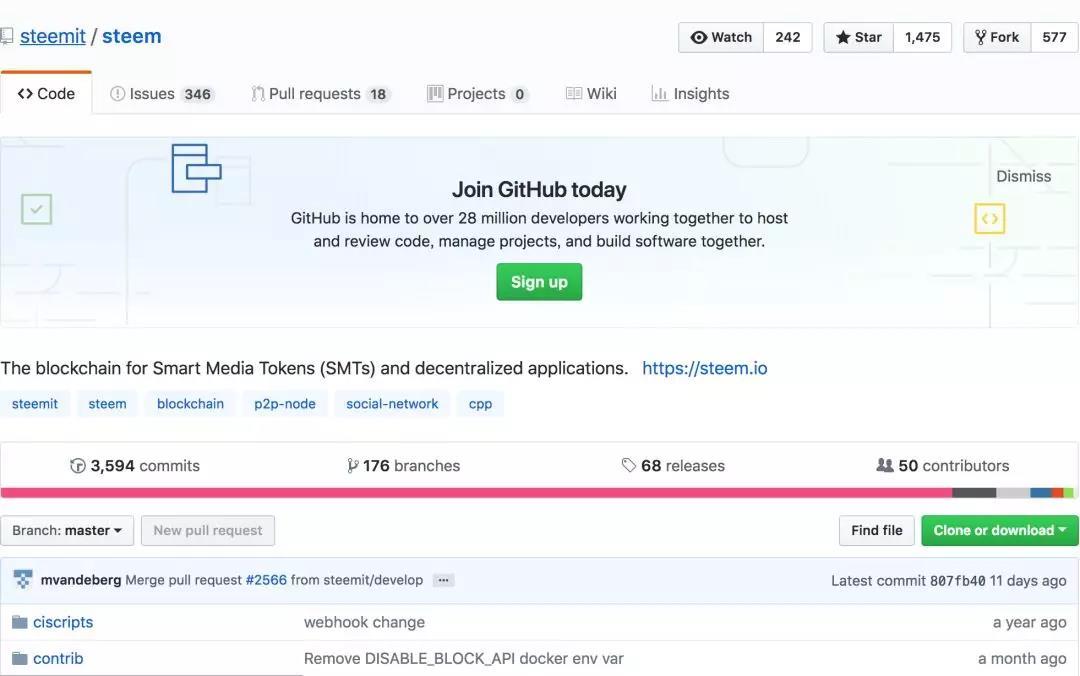Dismiss the Join GitHub banner
Image resolution: width=1080 pixels, height=676 pixels.
[1024, 176]
